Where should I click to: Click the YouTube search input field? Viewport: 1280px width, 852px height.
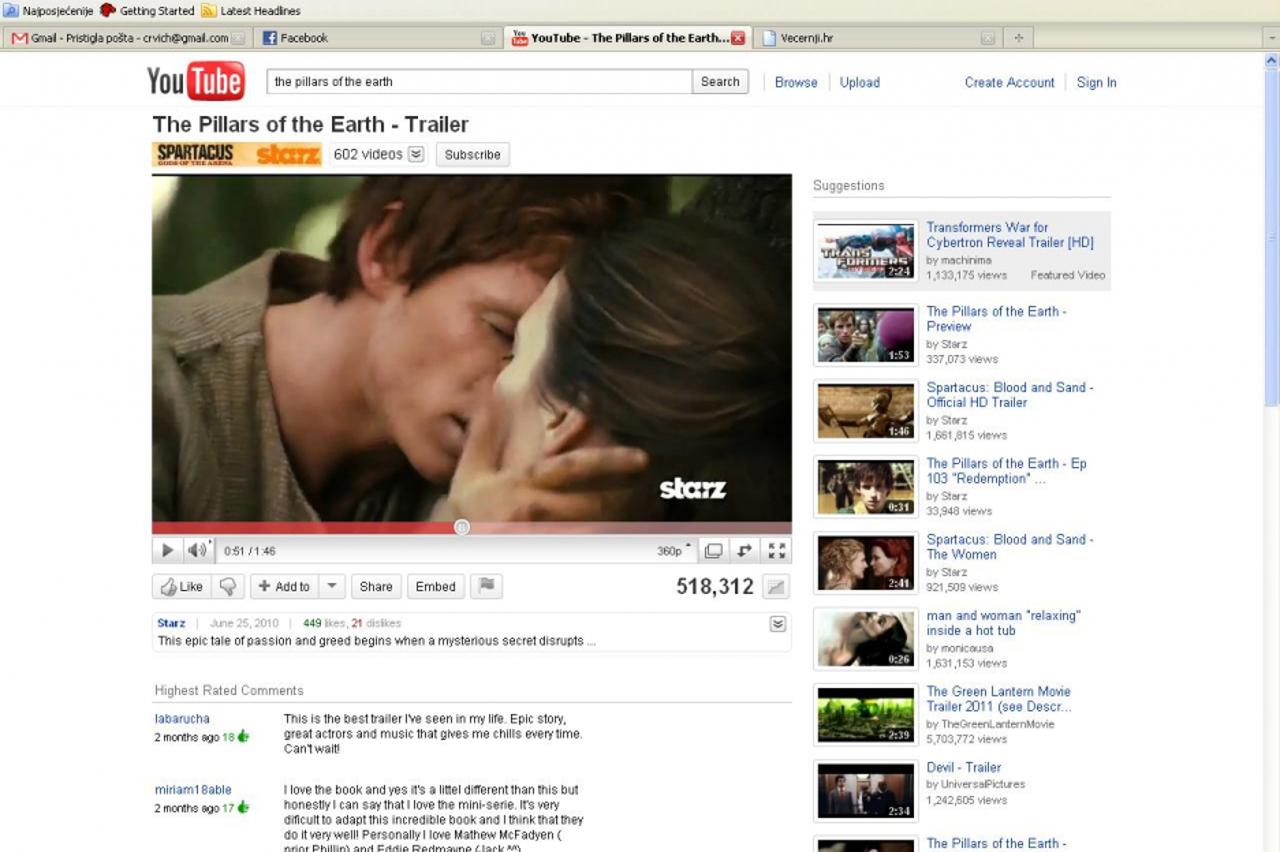point(479,82)
